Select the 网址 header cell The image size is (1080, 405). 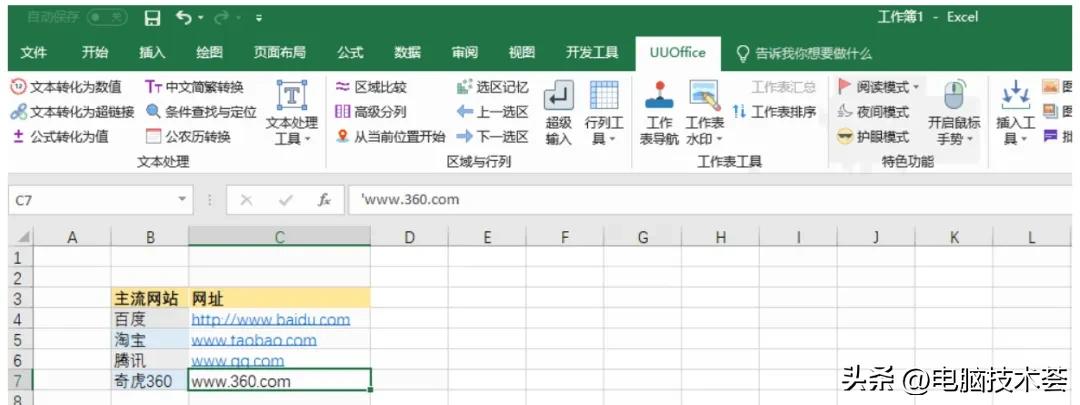tap(279, 298)
